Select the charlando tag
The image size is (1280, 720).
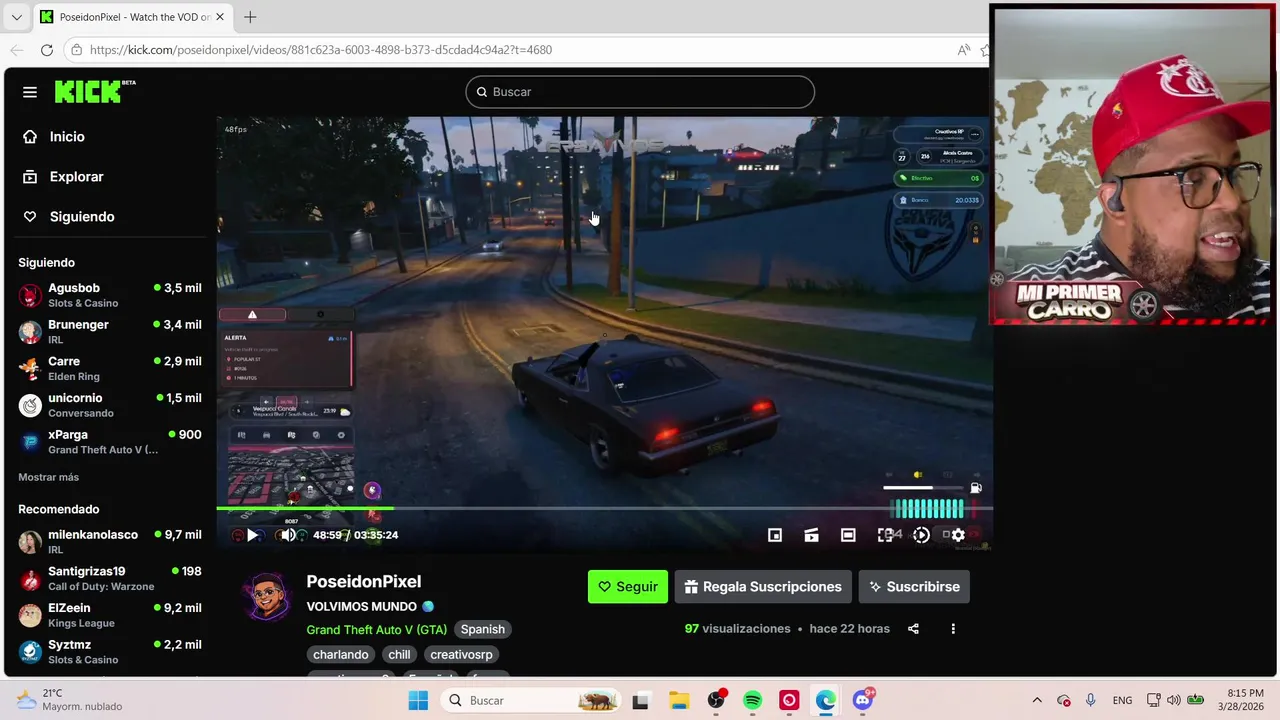341,655
